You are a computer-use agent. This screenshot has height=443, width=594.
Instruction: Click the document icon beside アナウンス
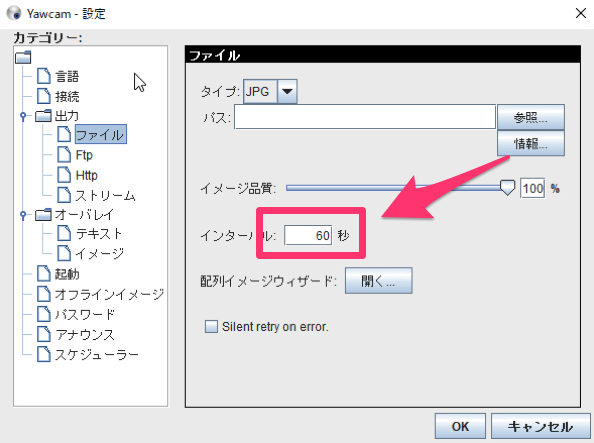coord(44,334)
